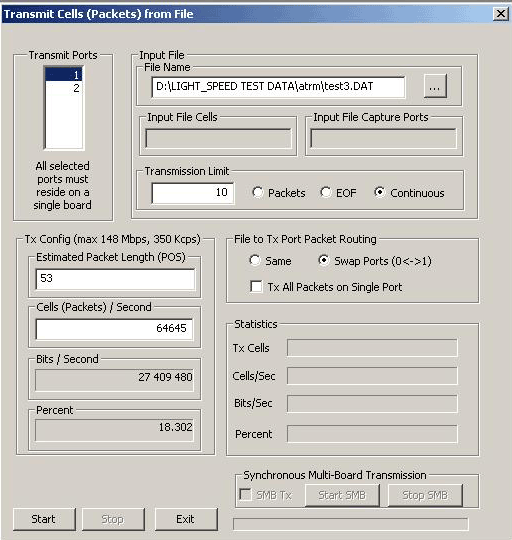Viewport: 512px width, 540px height.
Task: Focus the File Name input field
Action: 278,87
